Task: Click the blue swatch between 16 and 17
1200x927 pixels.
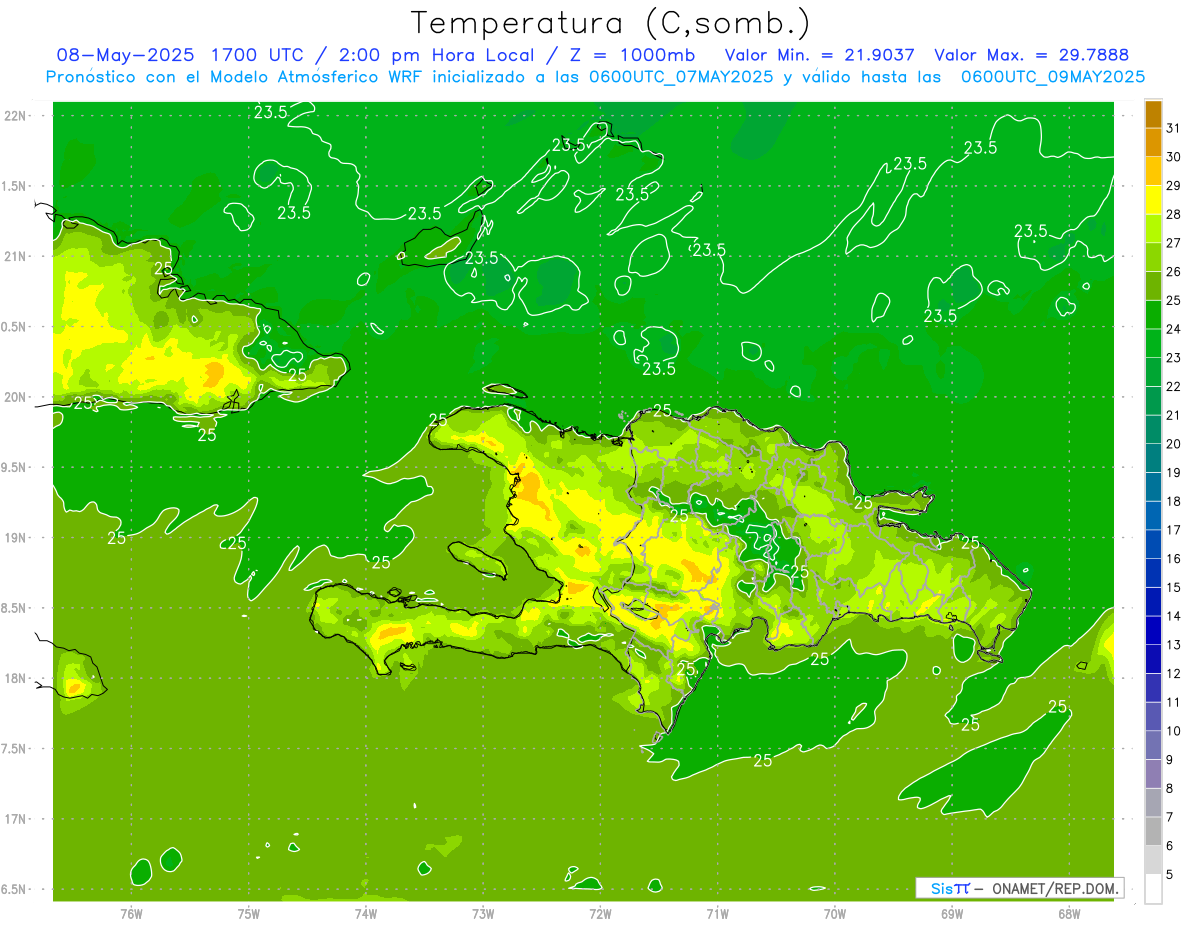Action: point(1153,544)
